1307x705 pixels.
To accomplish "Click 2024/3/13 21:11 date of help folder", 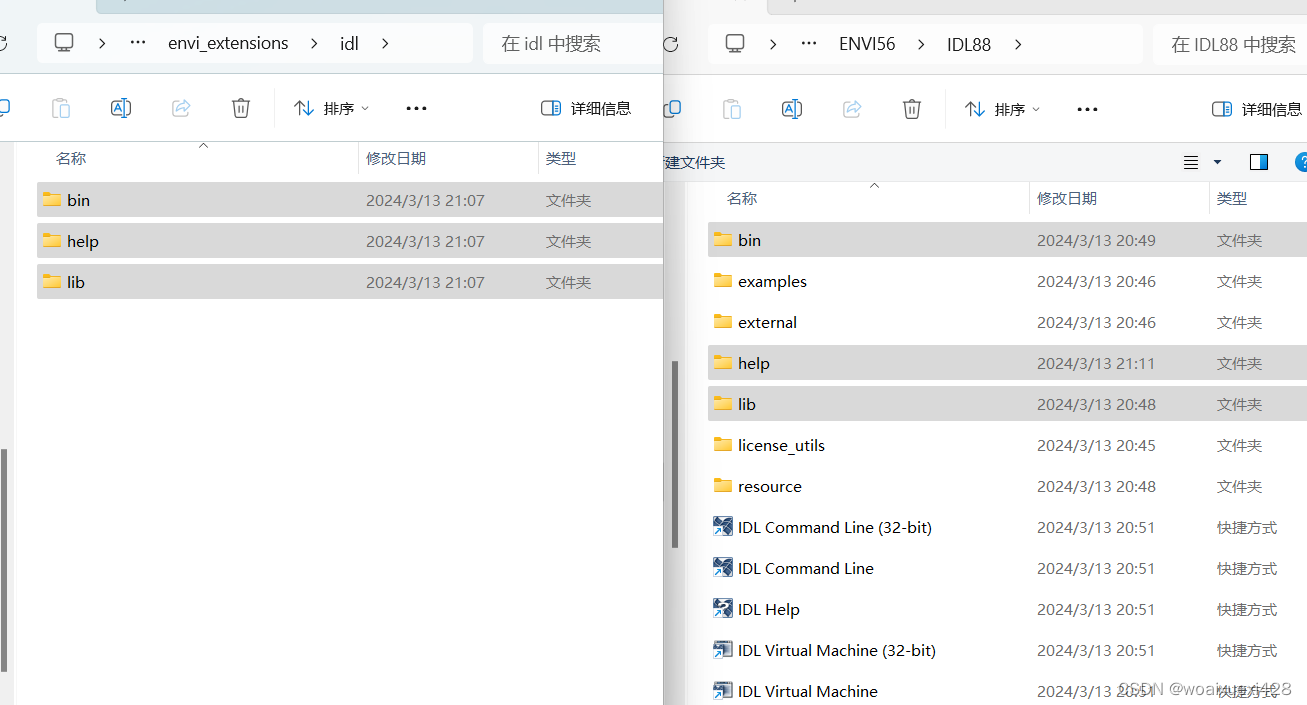I will [1096, 363].
